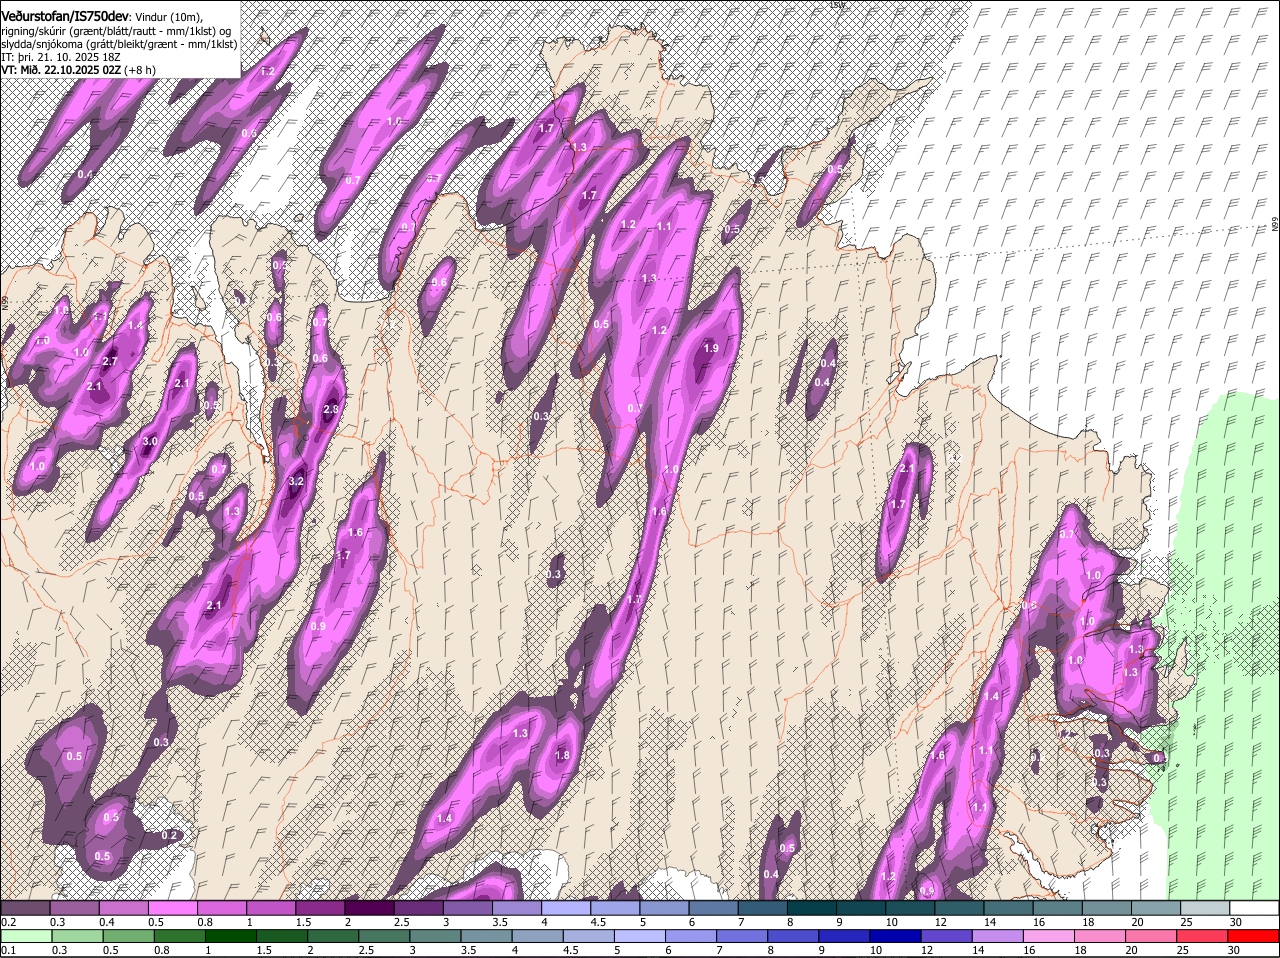The image size is (1280, 958).
Task: Select the 0.3 light green swatch in the lower legend row
Action: [75, 937]
